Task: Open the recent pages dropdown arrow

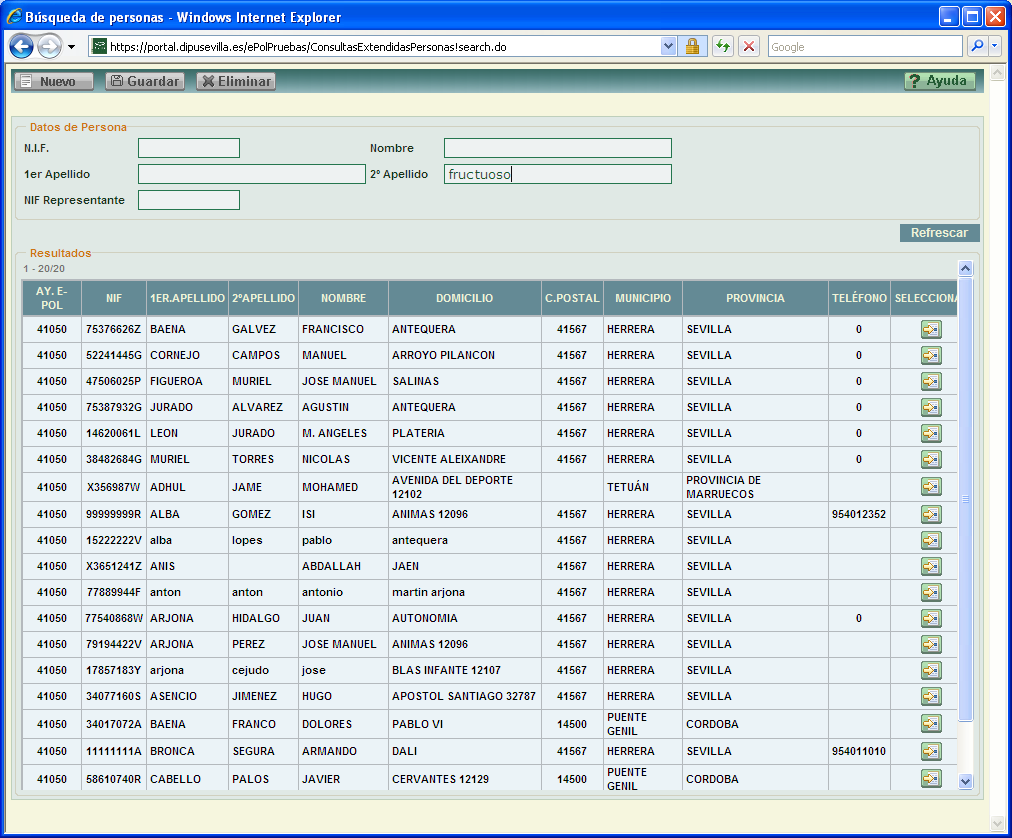Action: (72, 47)
